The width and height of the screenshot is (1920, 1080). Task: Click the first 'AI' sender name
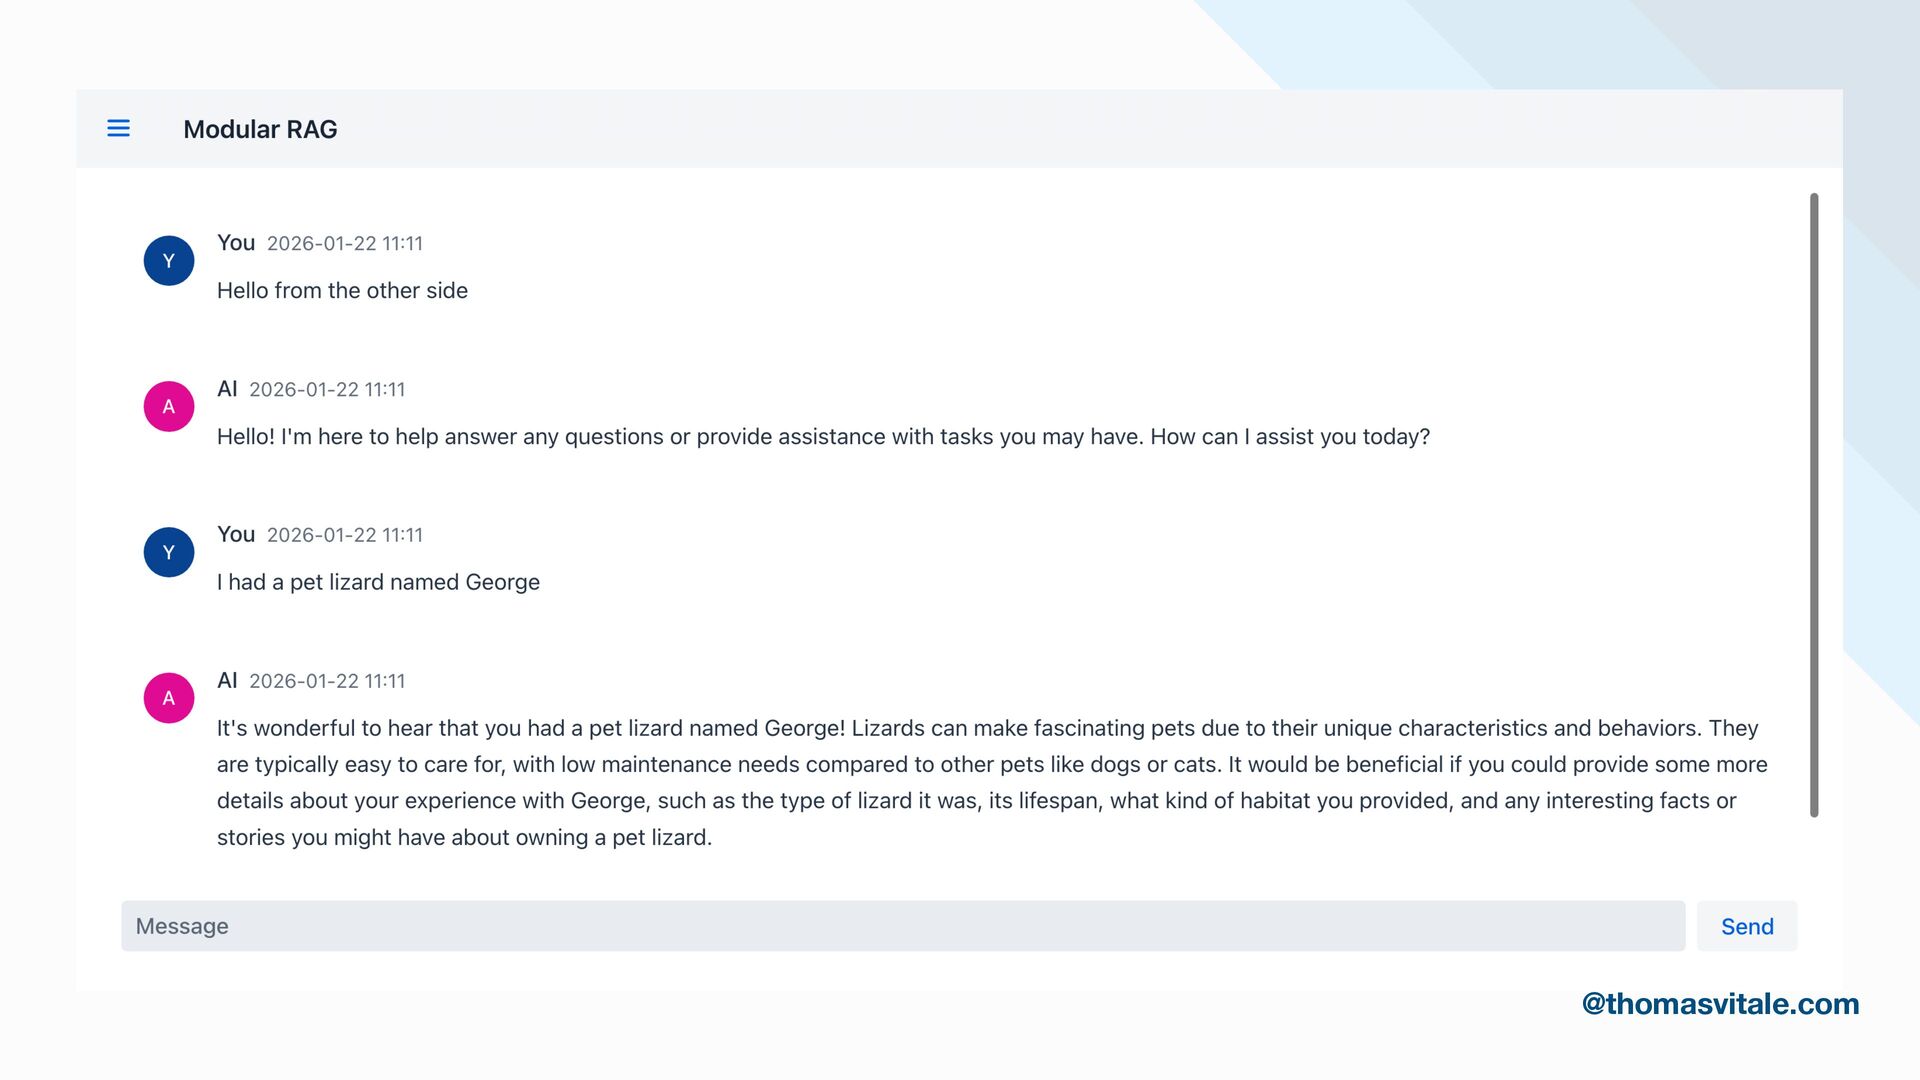click(227, 389)
